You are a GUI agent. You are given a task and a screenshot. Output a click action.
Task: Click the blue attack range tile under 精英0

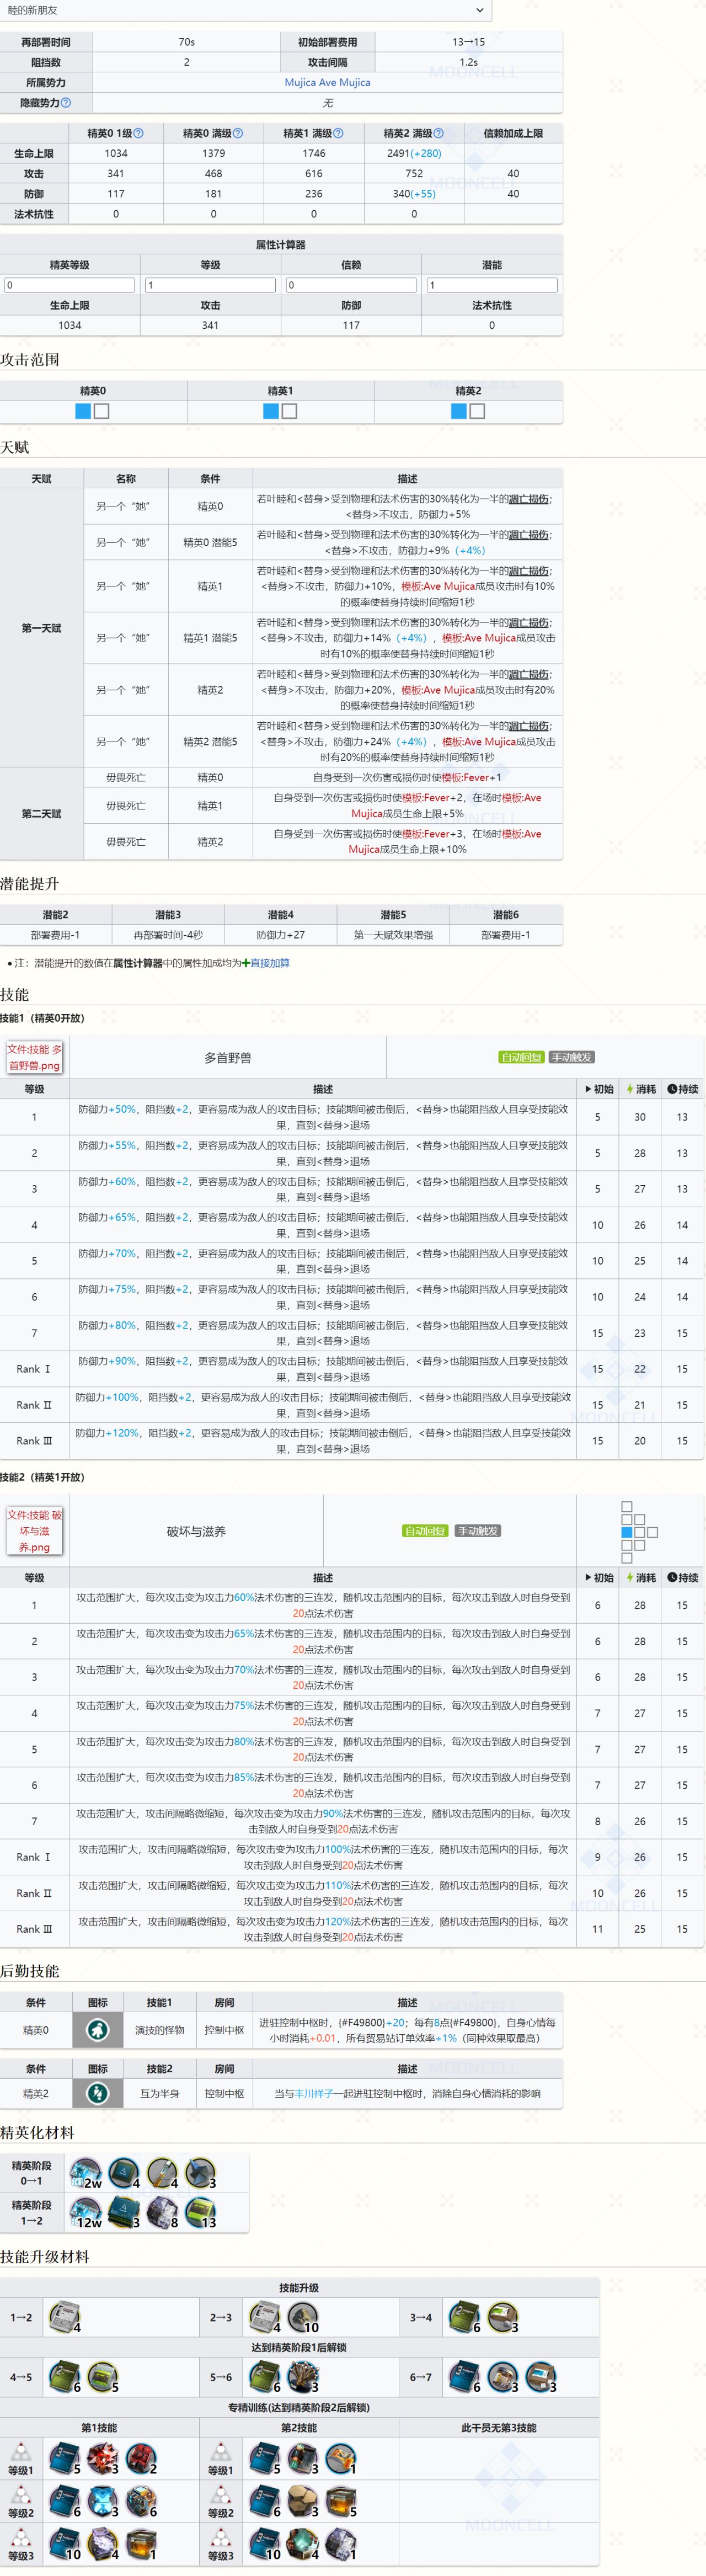click(83, 411)
